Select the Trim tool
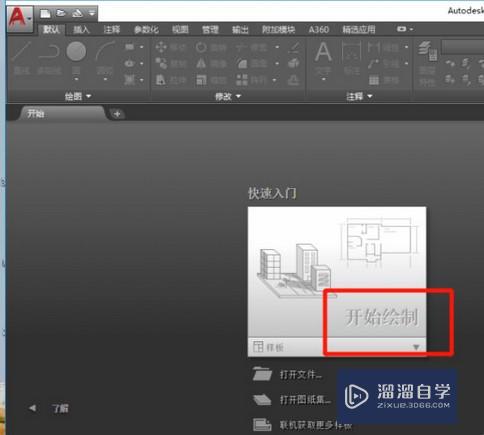 [252, 47]
